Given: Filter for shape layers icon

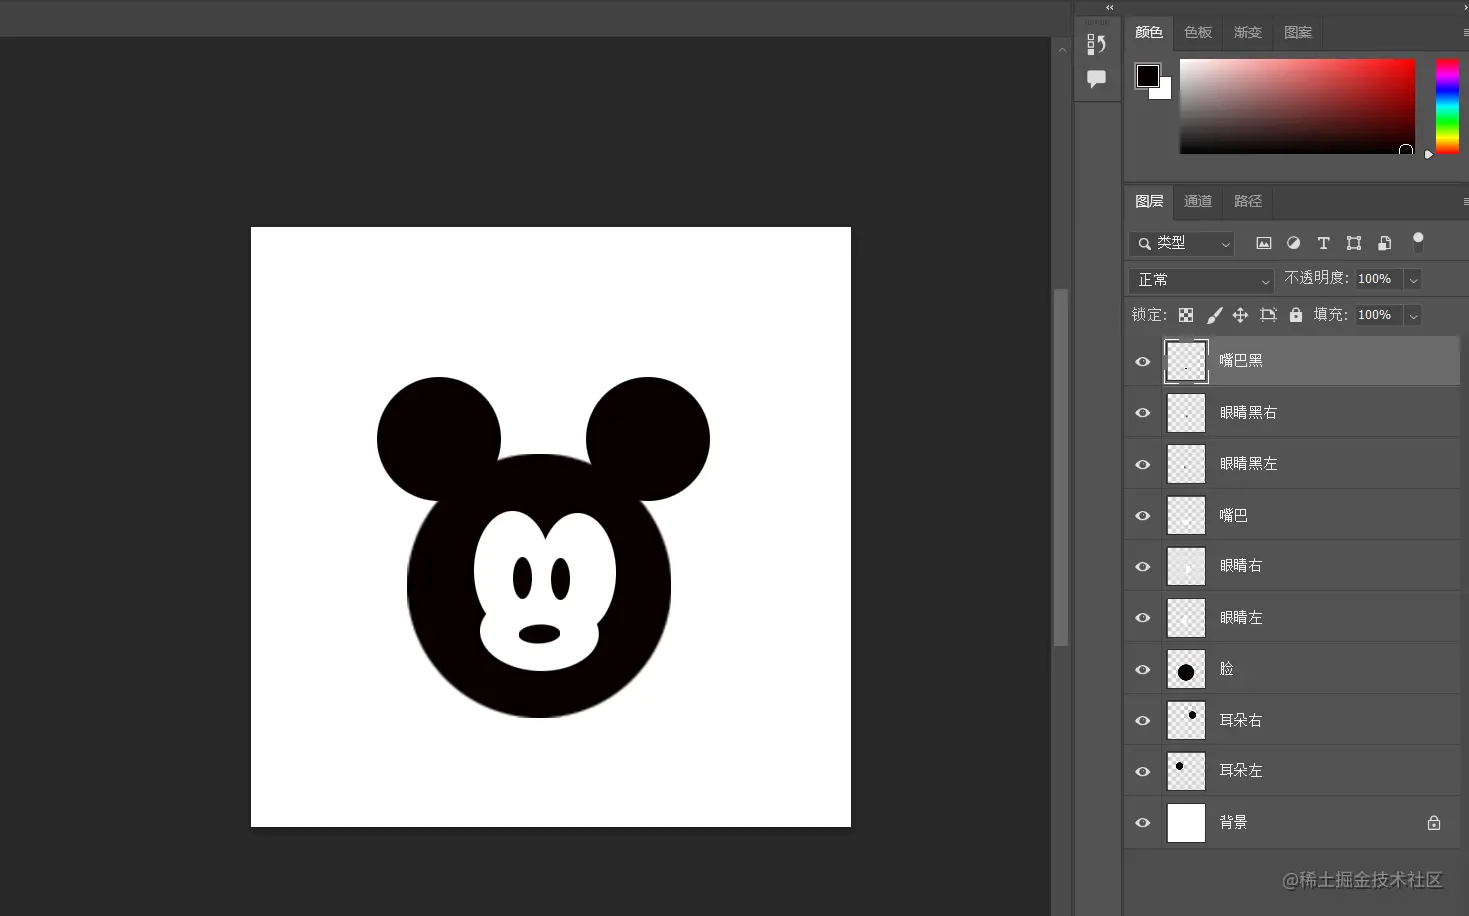Looking at the screenshot, I should click(x=1354, y=243).
